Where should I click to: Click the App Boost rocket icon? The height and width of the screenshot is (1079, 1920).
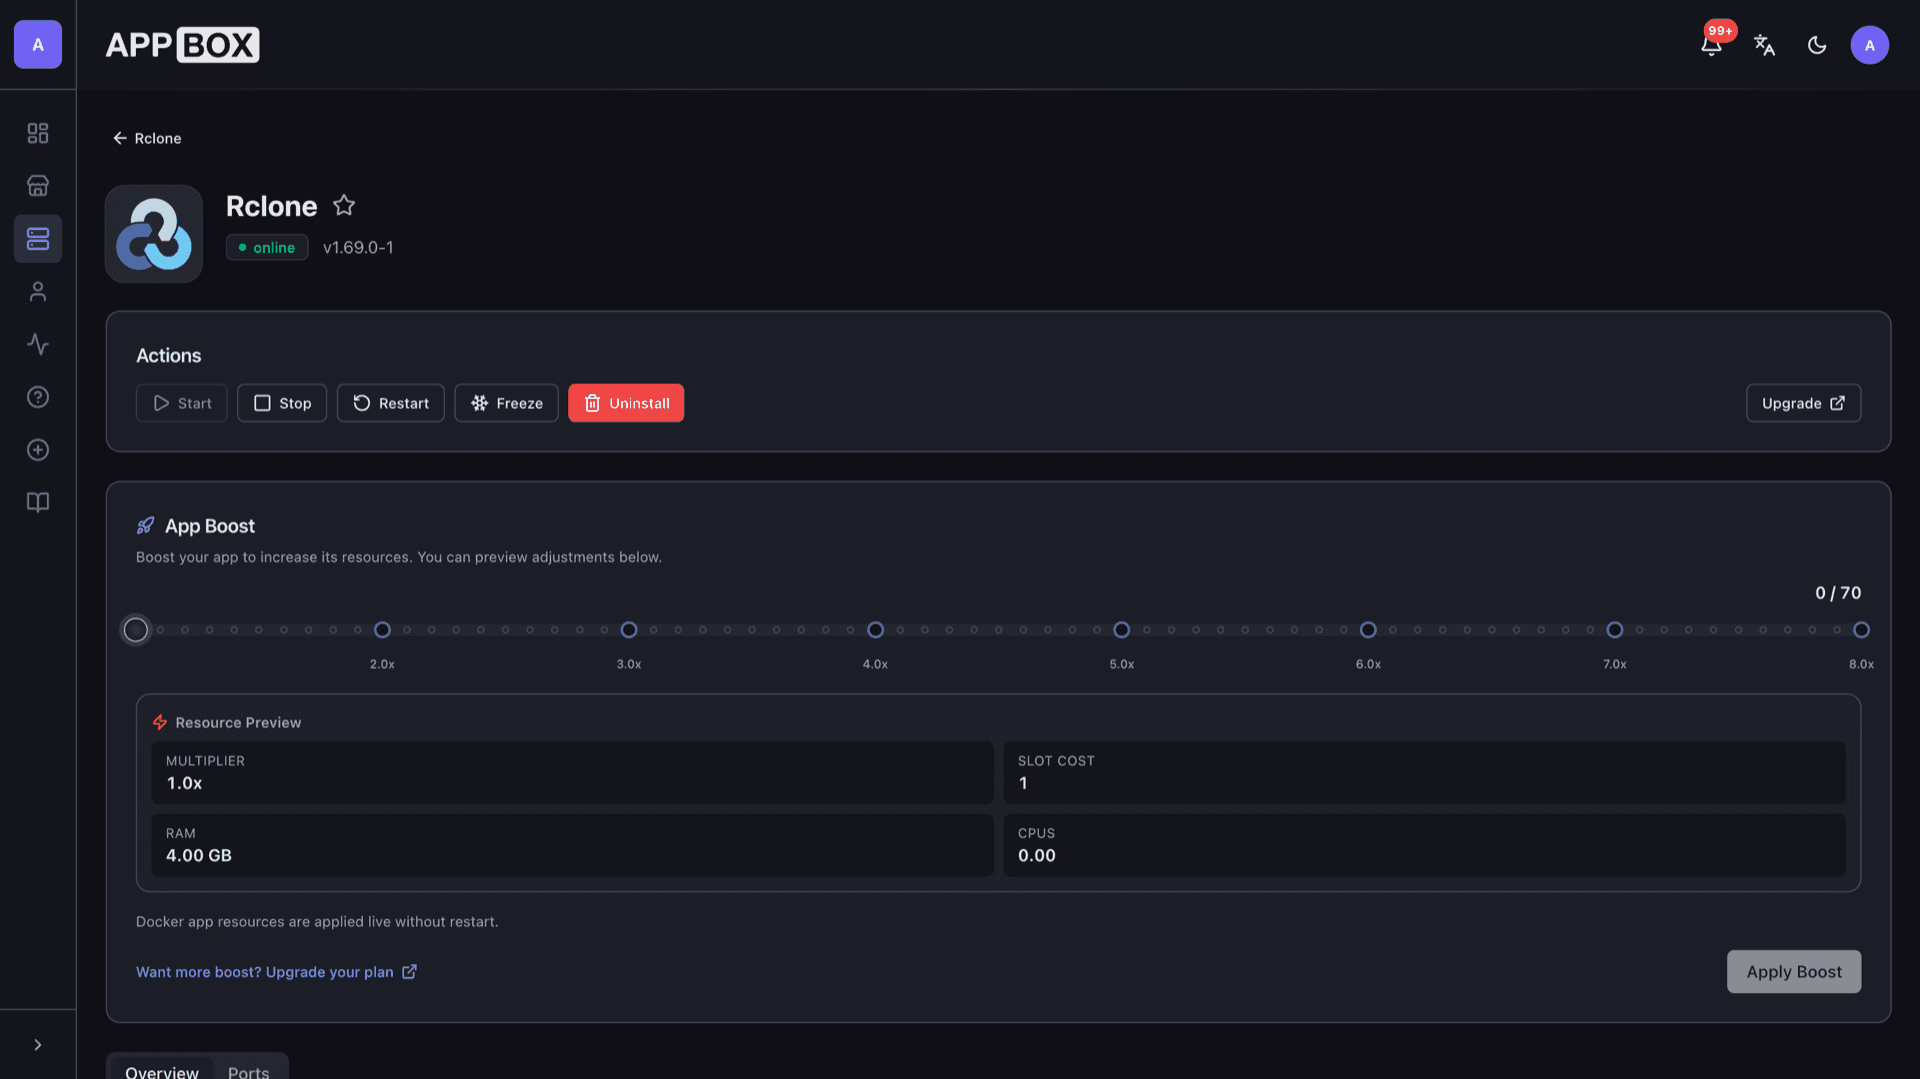(146, 526)
